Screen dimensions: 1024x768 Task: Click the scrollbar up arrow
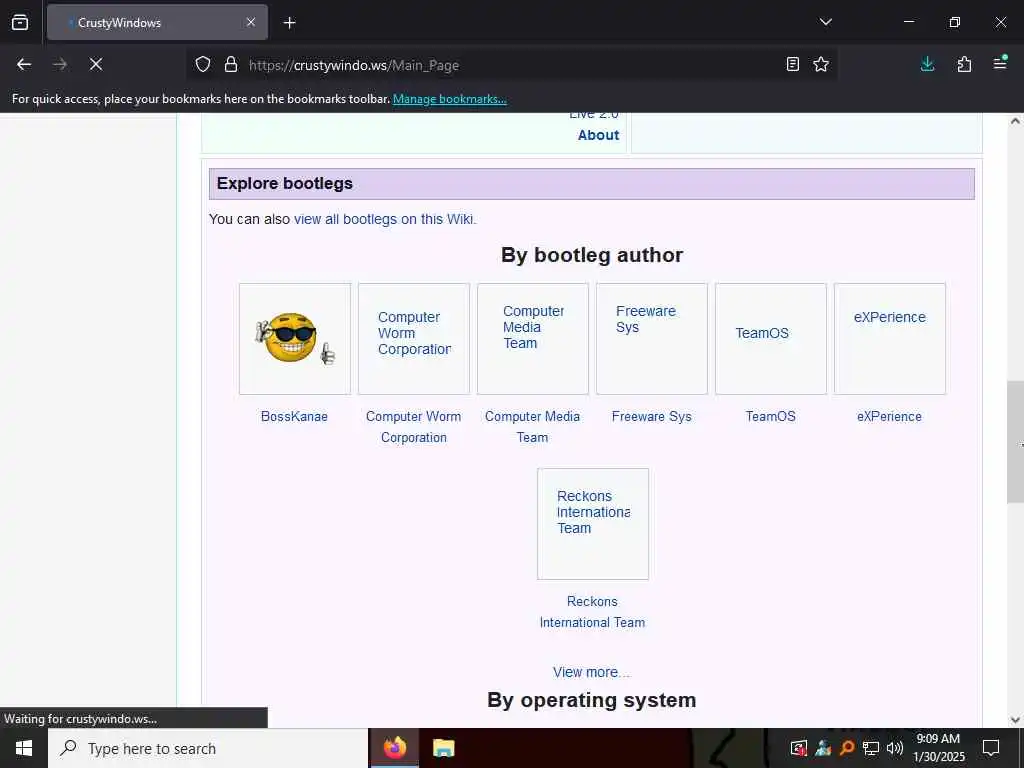(x=1015, y=121)
